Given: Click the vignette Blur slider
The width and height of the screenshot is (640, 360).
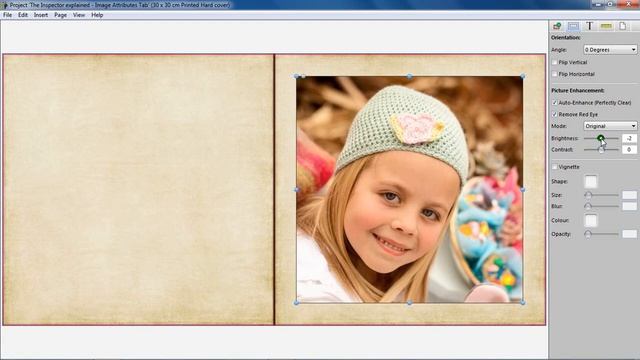Looking at the screenshot, I should [x=602, y=207].
